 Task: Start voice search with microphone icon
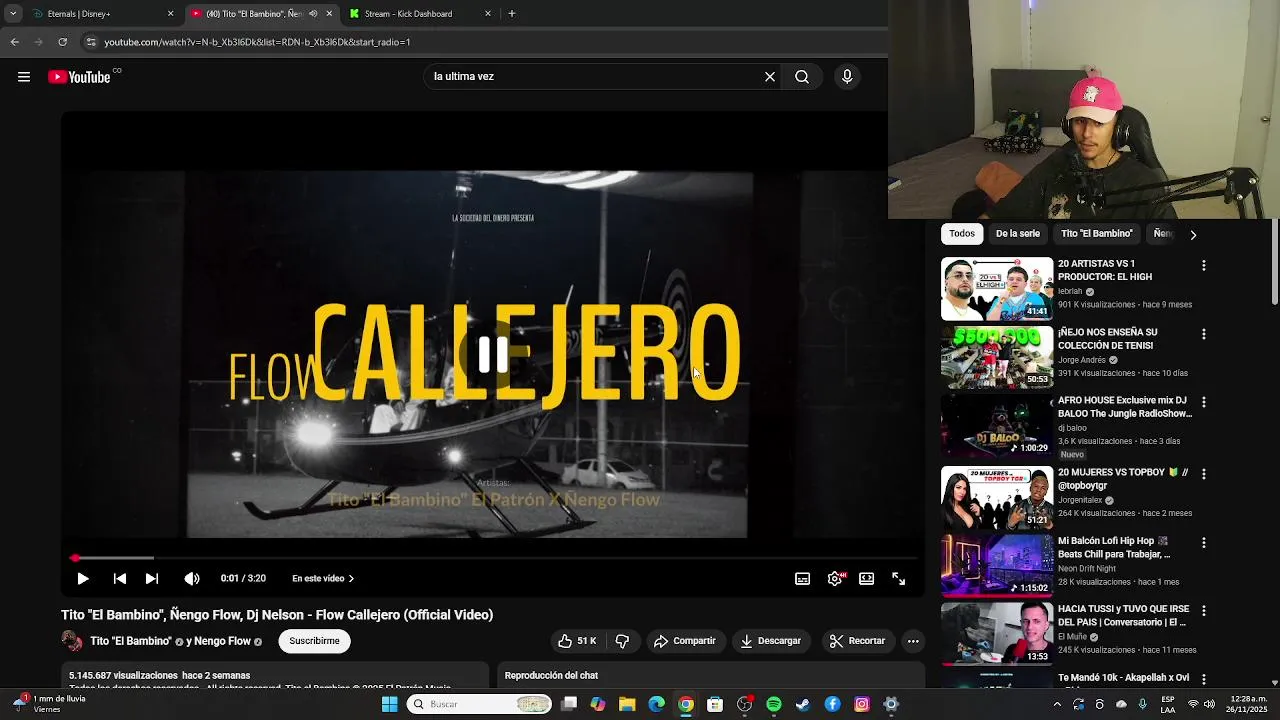coord(847,77)
